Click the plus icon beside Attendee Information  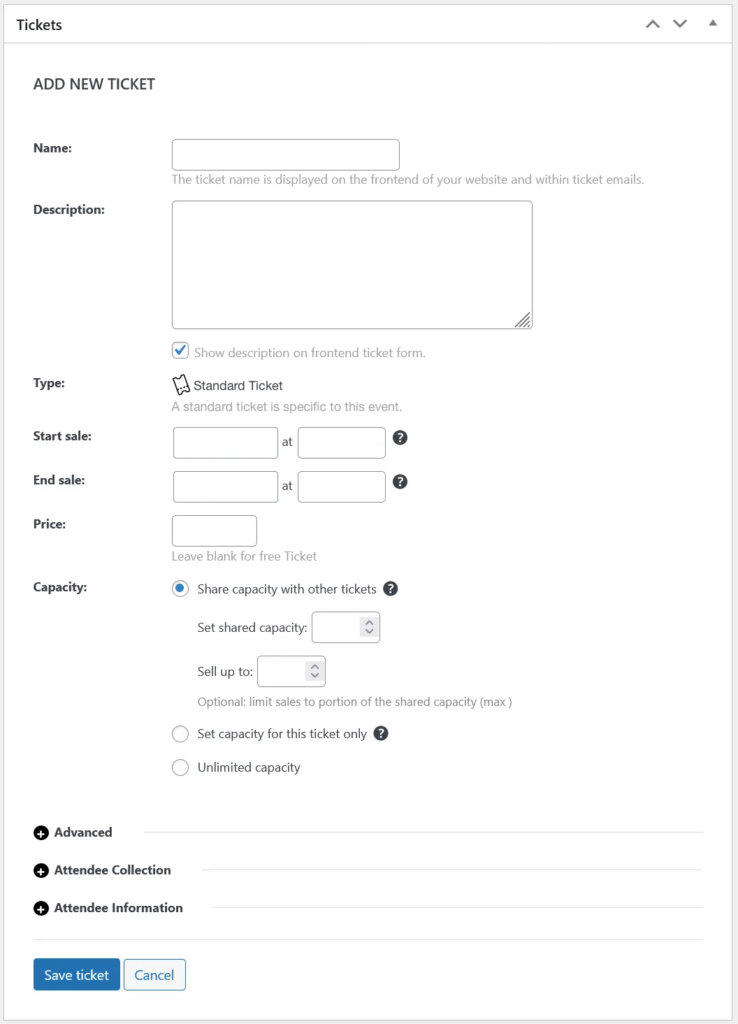coord(41,908)
